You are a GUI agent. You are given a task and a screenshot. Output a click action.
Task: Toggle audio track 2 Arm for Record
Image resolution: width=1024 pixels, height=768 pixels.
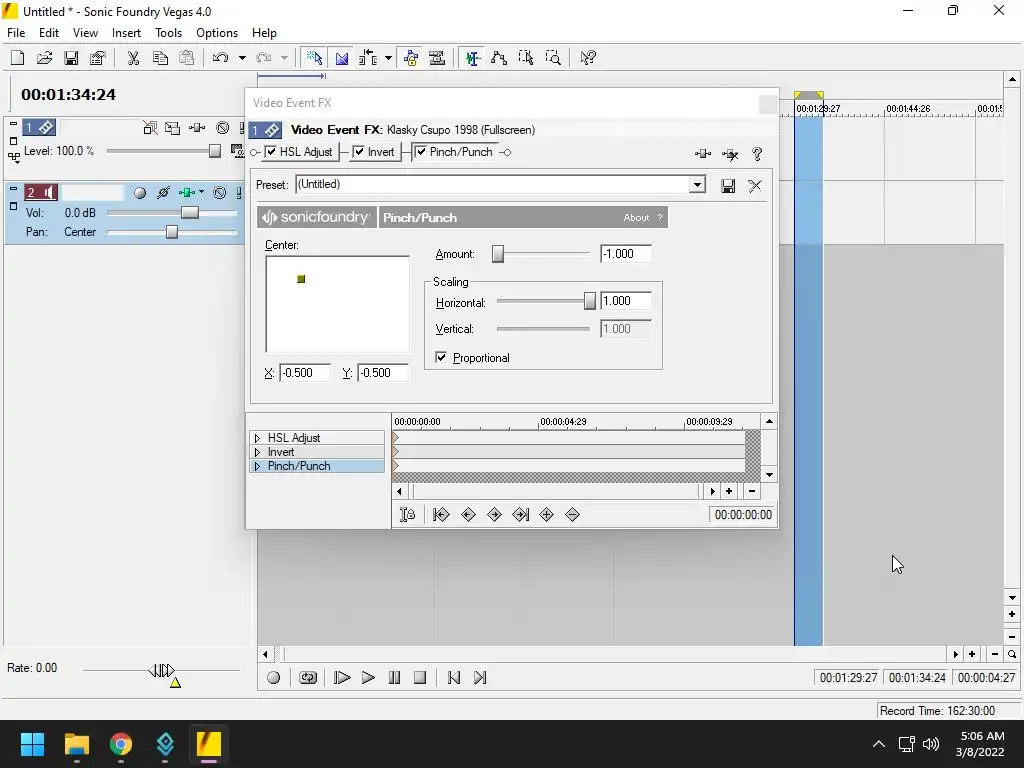tap(140, 193)
